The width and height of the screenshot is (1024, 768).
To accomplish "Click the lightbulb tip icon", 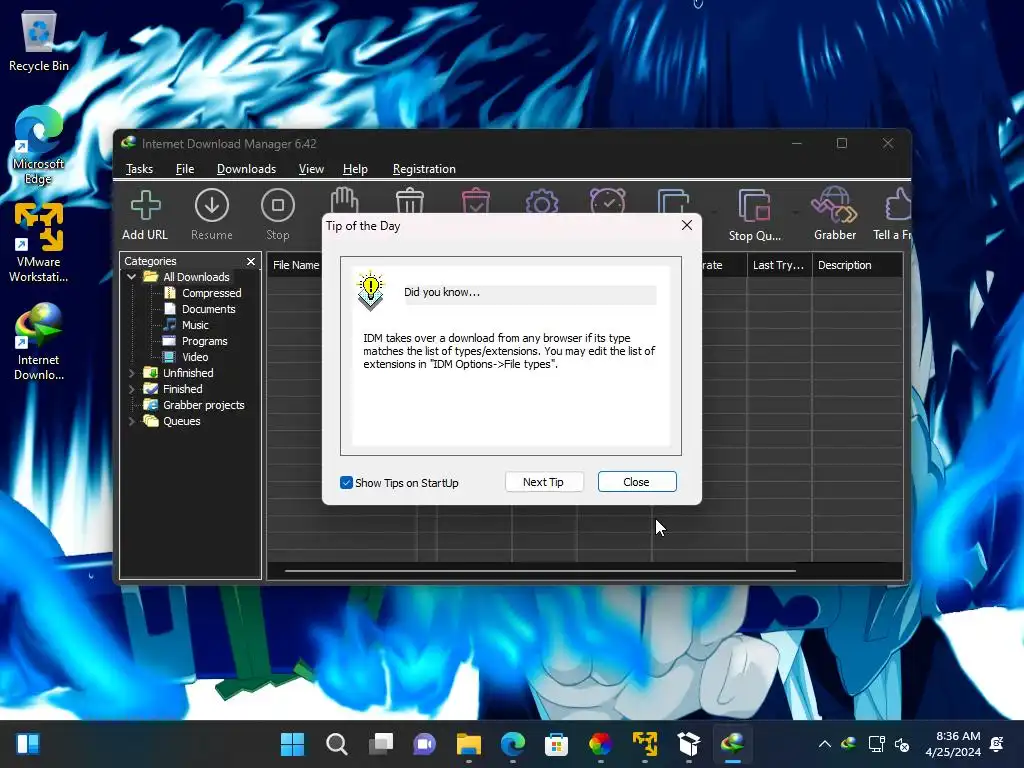I will point(370,290).
